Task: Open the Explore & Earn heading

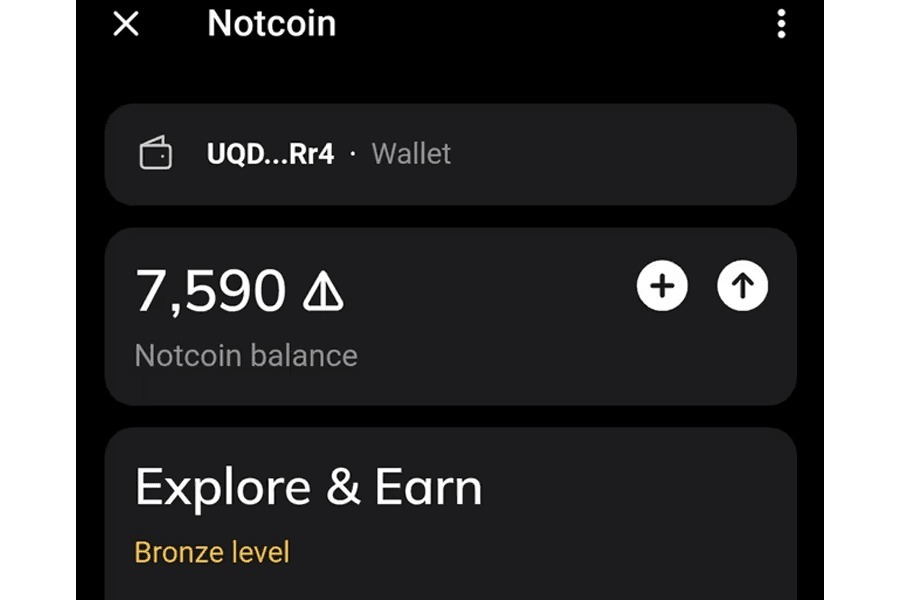Action: click(x=308, y=488)
